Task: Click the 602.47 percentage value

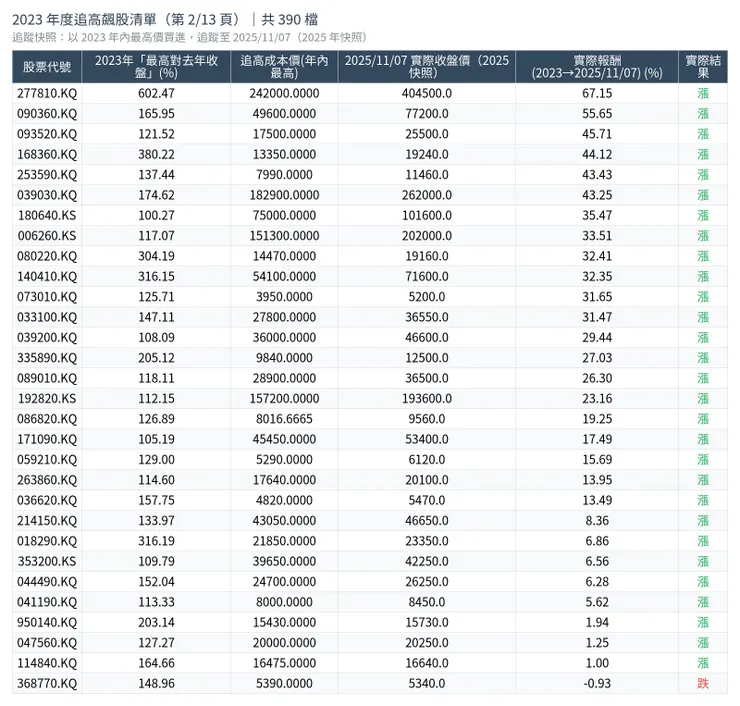Action: 156,93
